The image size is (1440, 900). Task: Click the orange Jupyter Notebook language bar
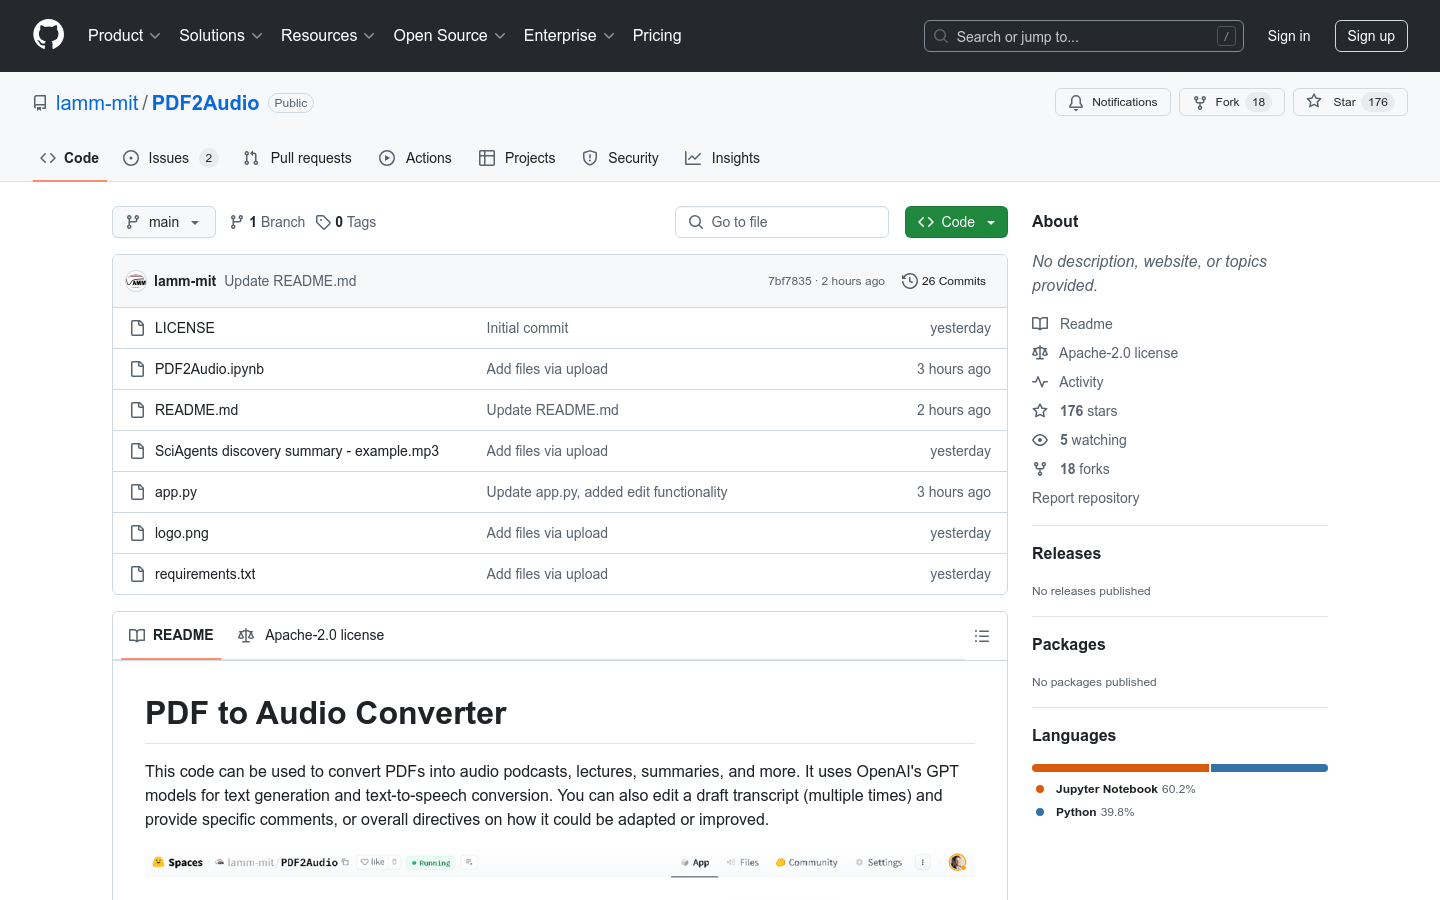pos(1120,768)
